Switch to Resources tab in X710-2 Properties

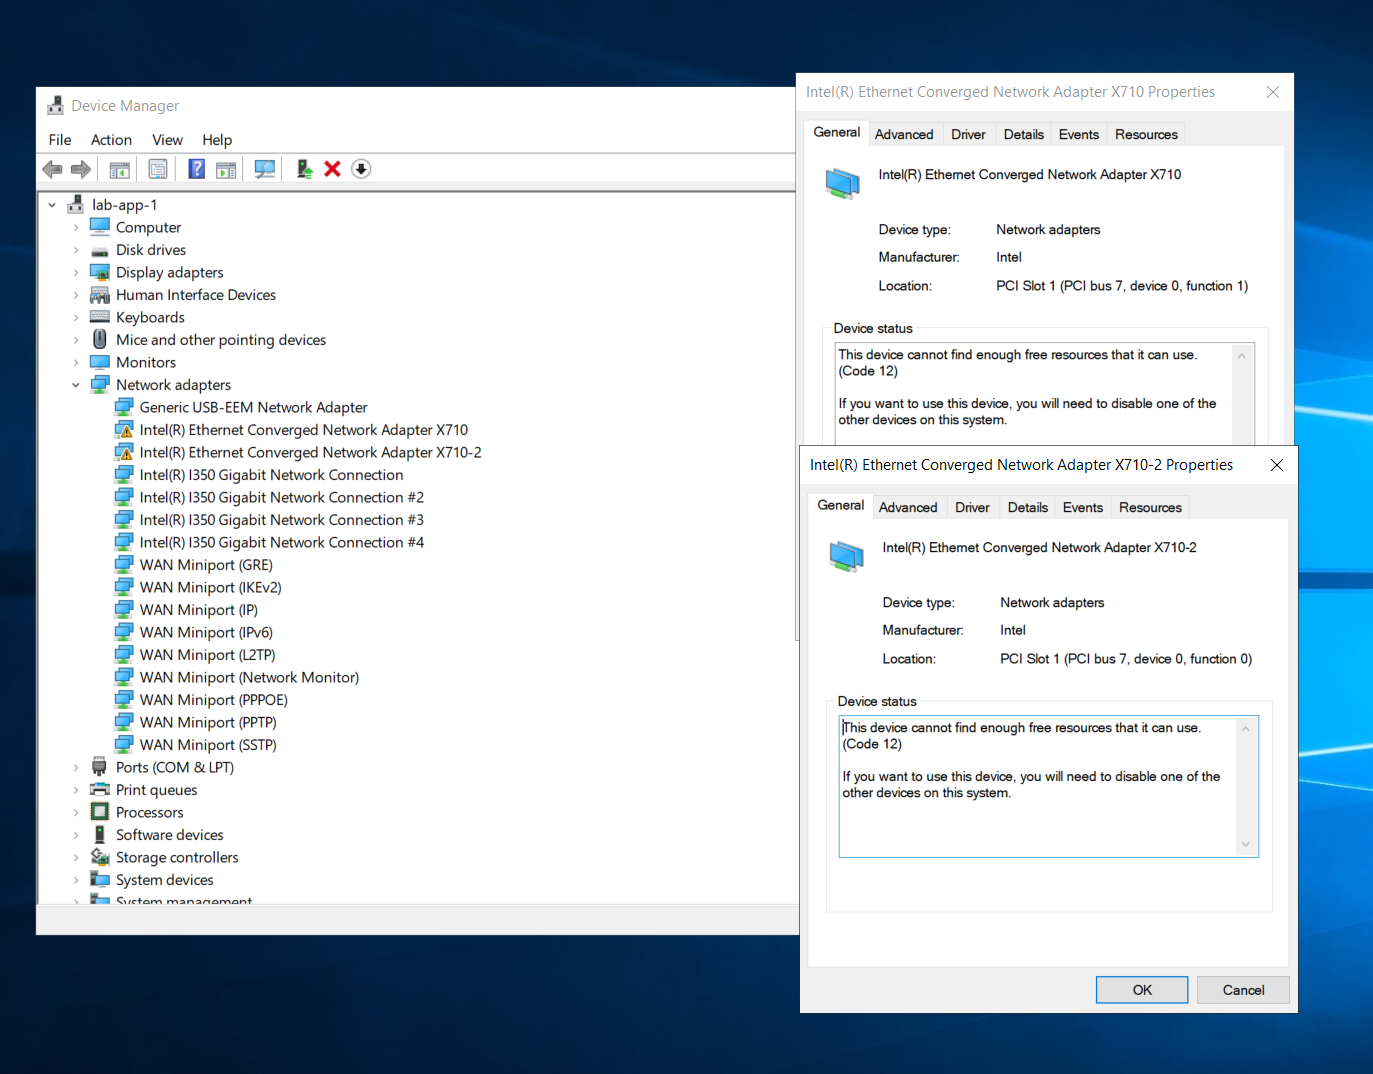1150,507
